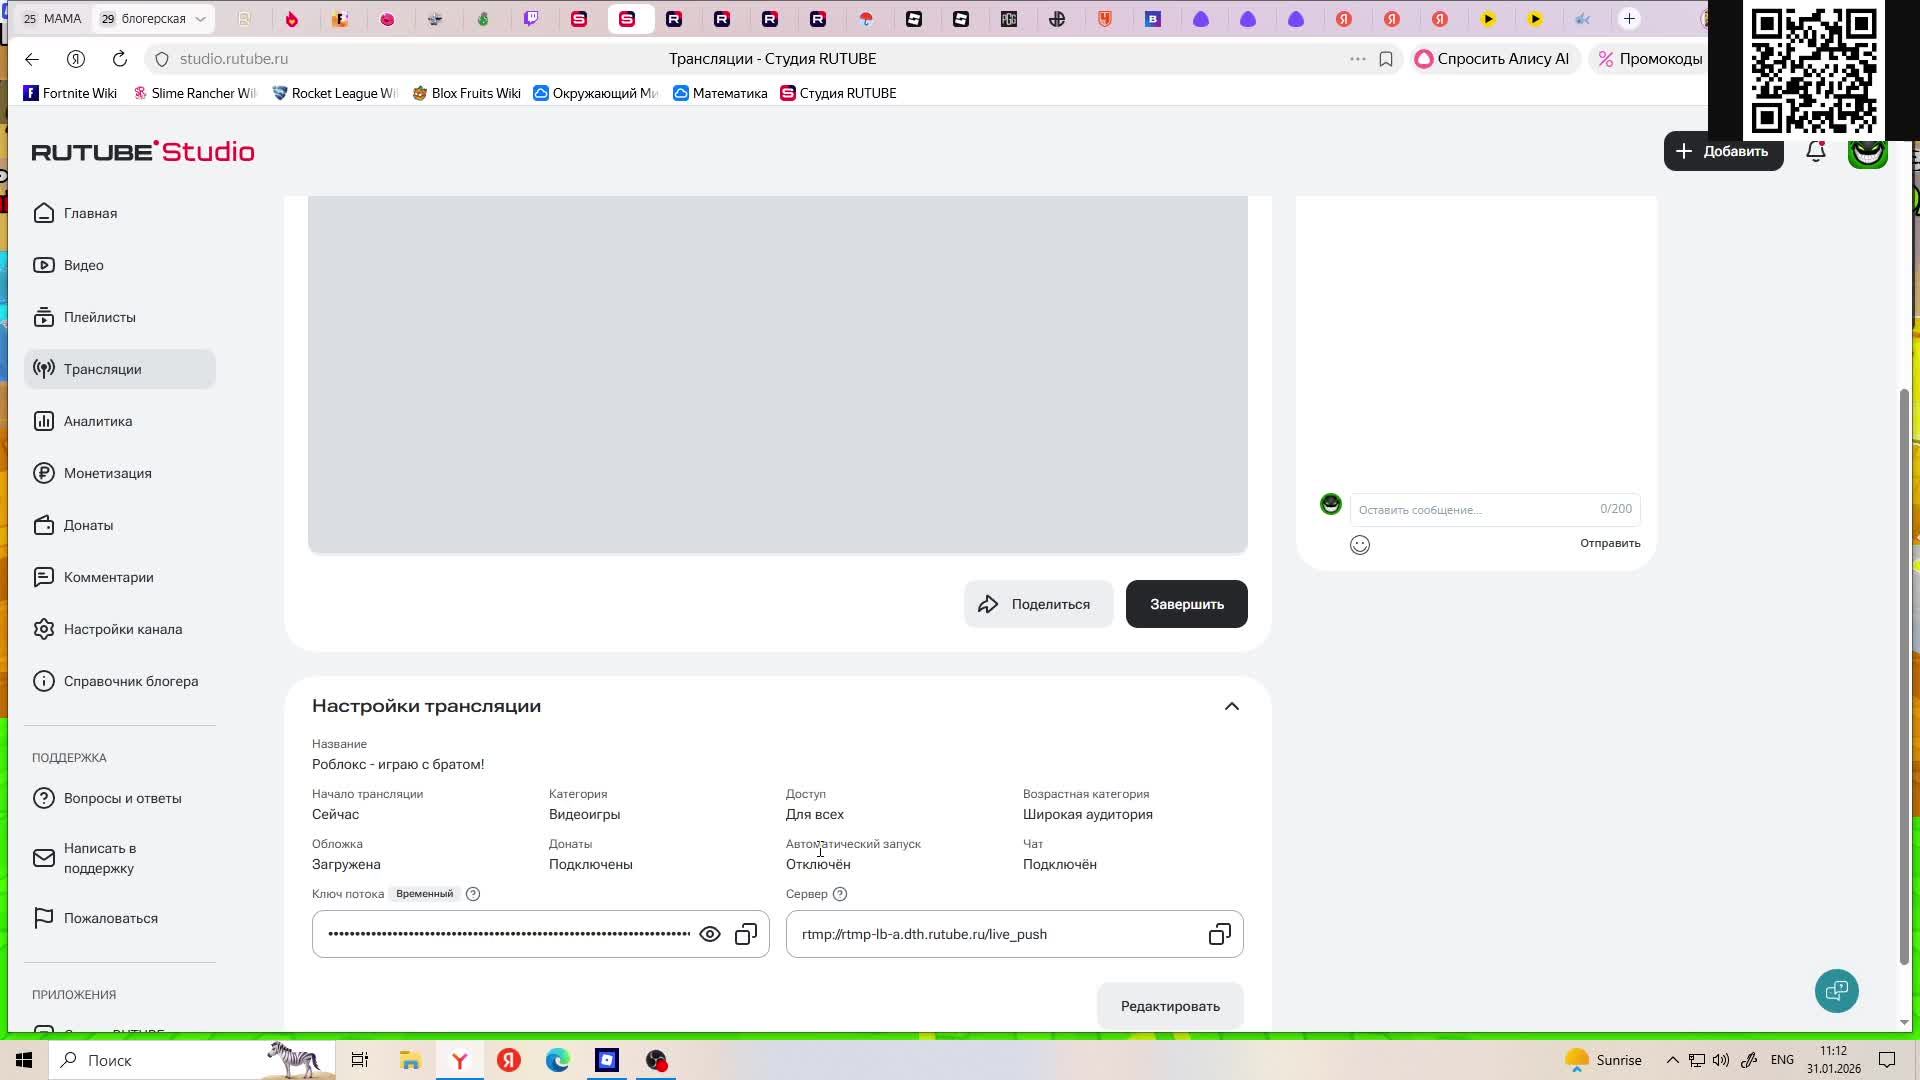The height and width of the screenshot is (1080, 1920).
Task: Reveal the stream key with eye icon
Action: [710, 934]
